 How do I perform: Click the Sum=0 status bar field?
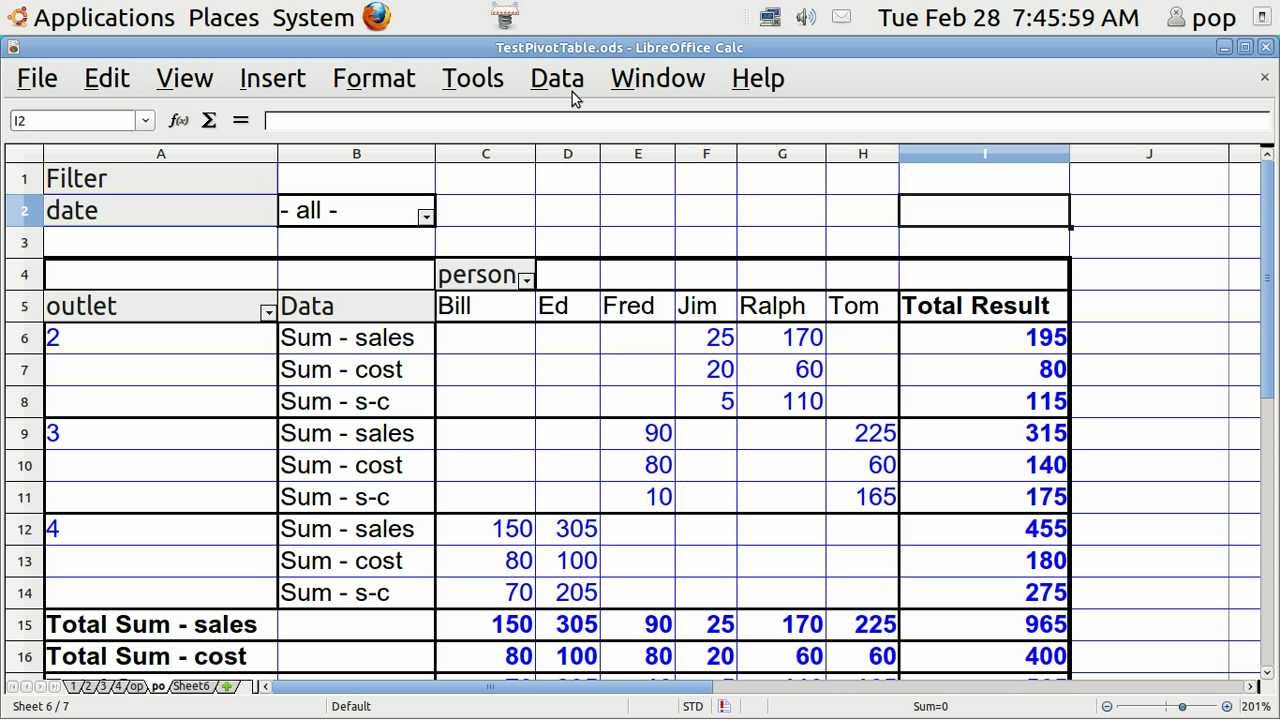click(x=931, y=706)
